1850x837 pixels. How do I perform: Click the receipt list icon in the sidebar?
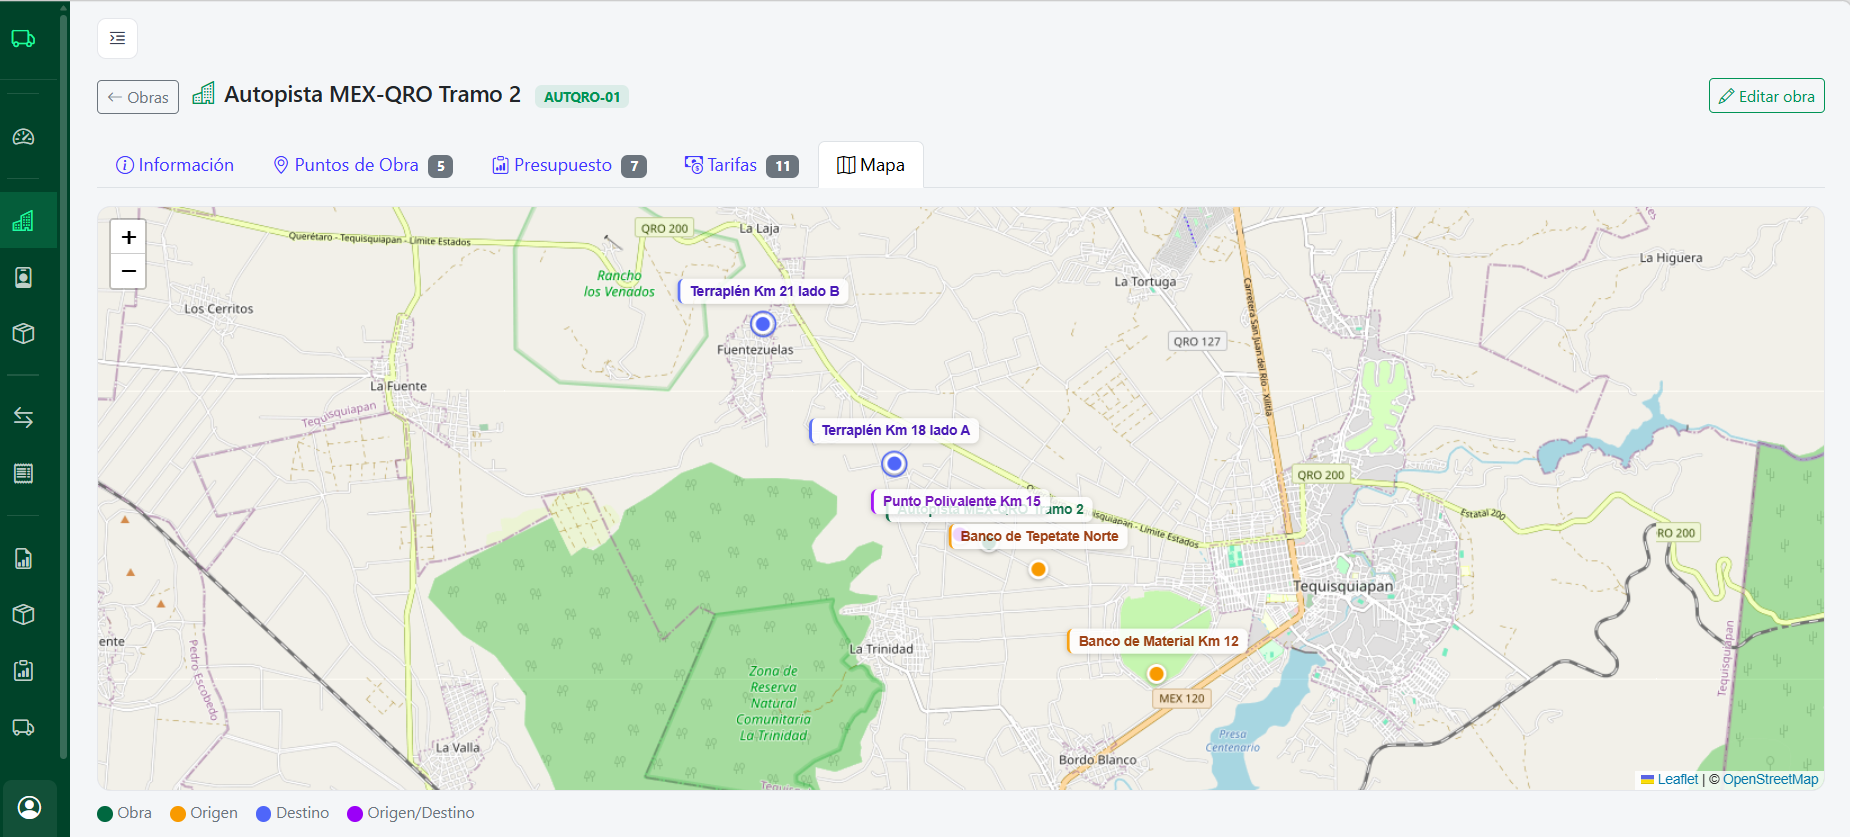(23, 473)
